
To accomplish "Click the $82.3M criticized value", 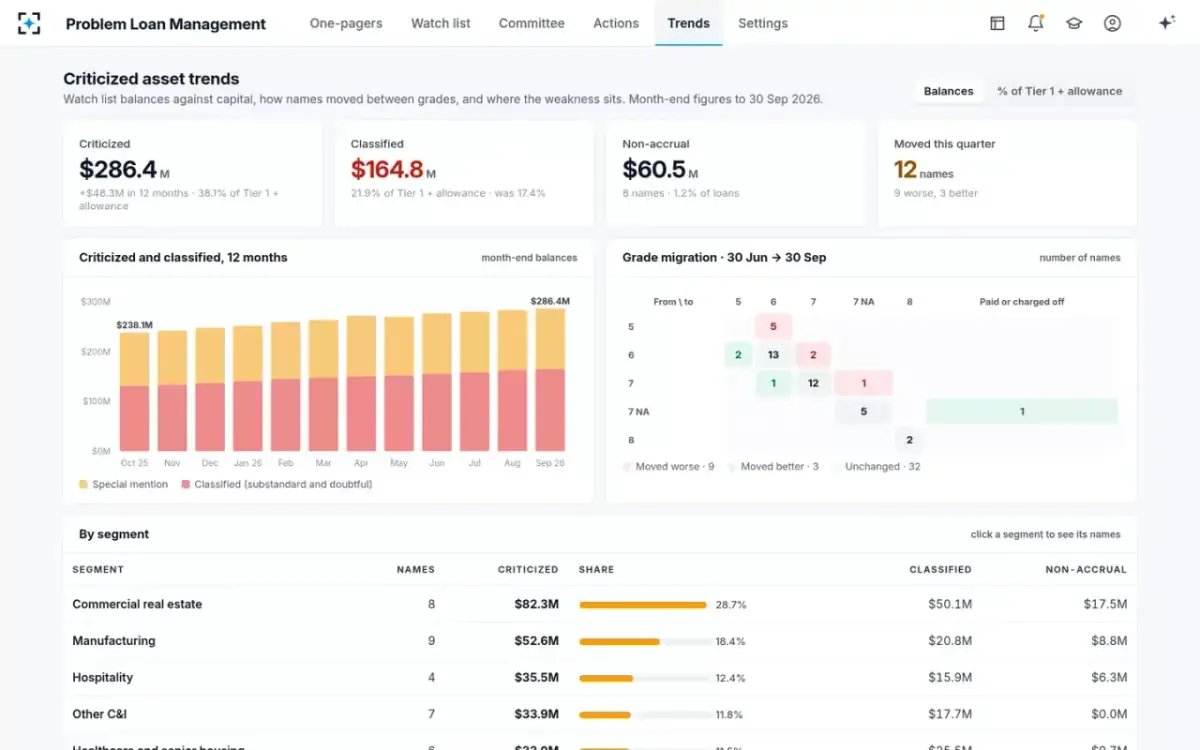I will pos(537,604).
